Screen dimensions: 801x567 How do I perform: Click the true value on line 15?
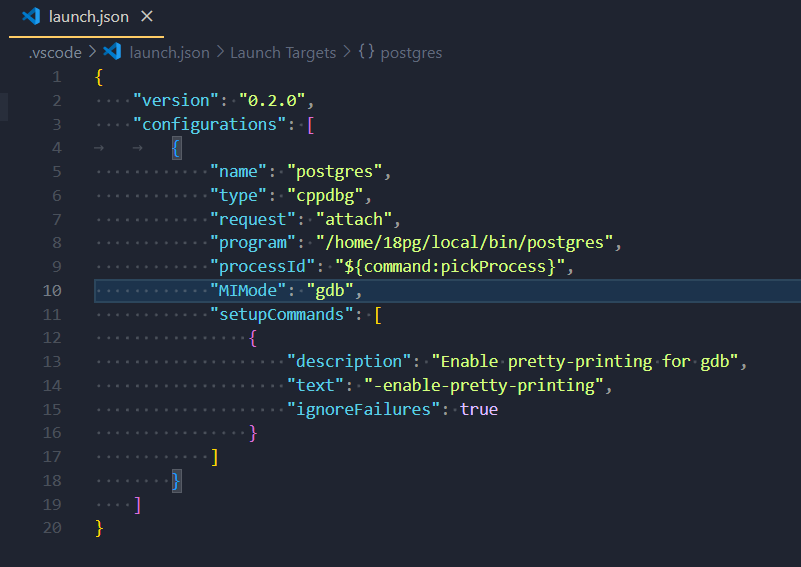click(479, 410)
